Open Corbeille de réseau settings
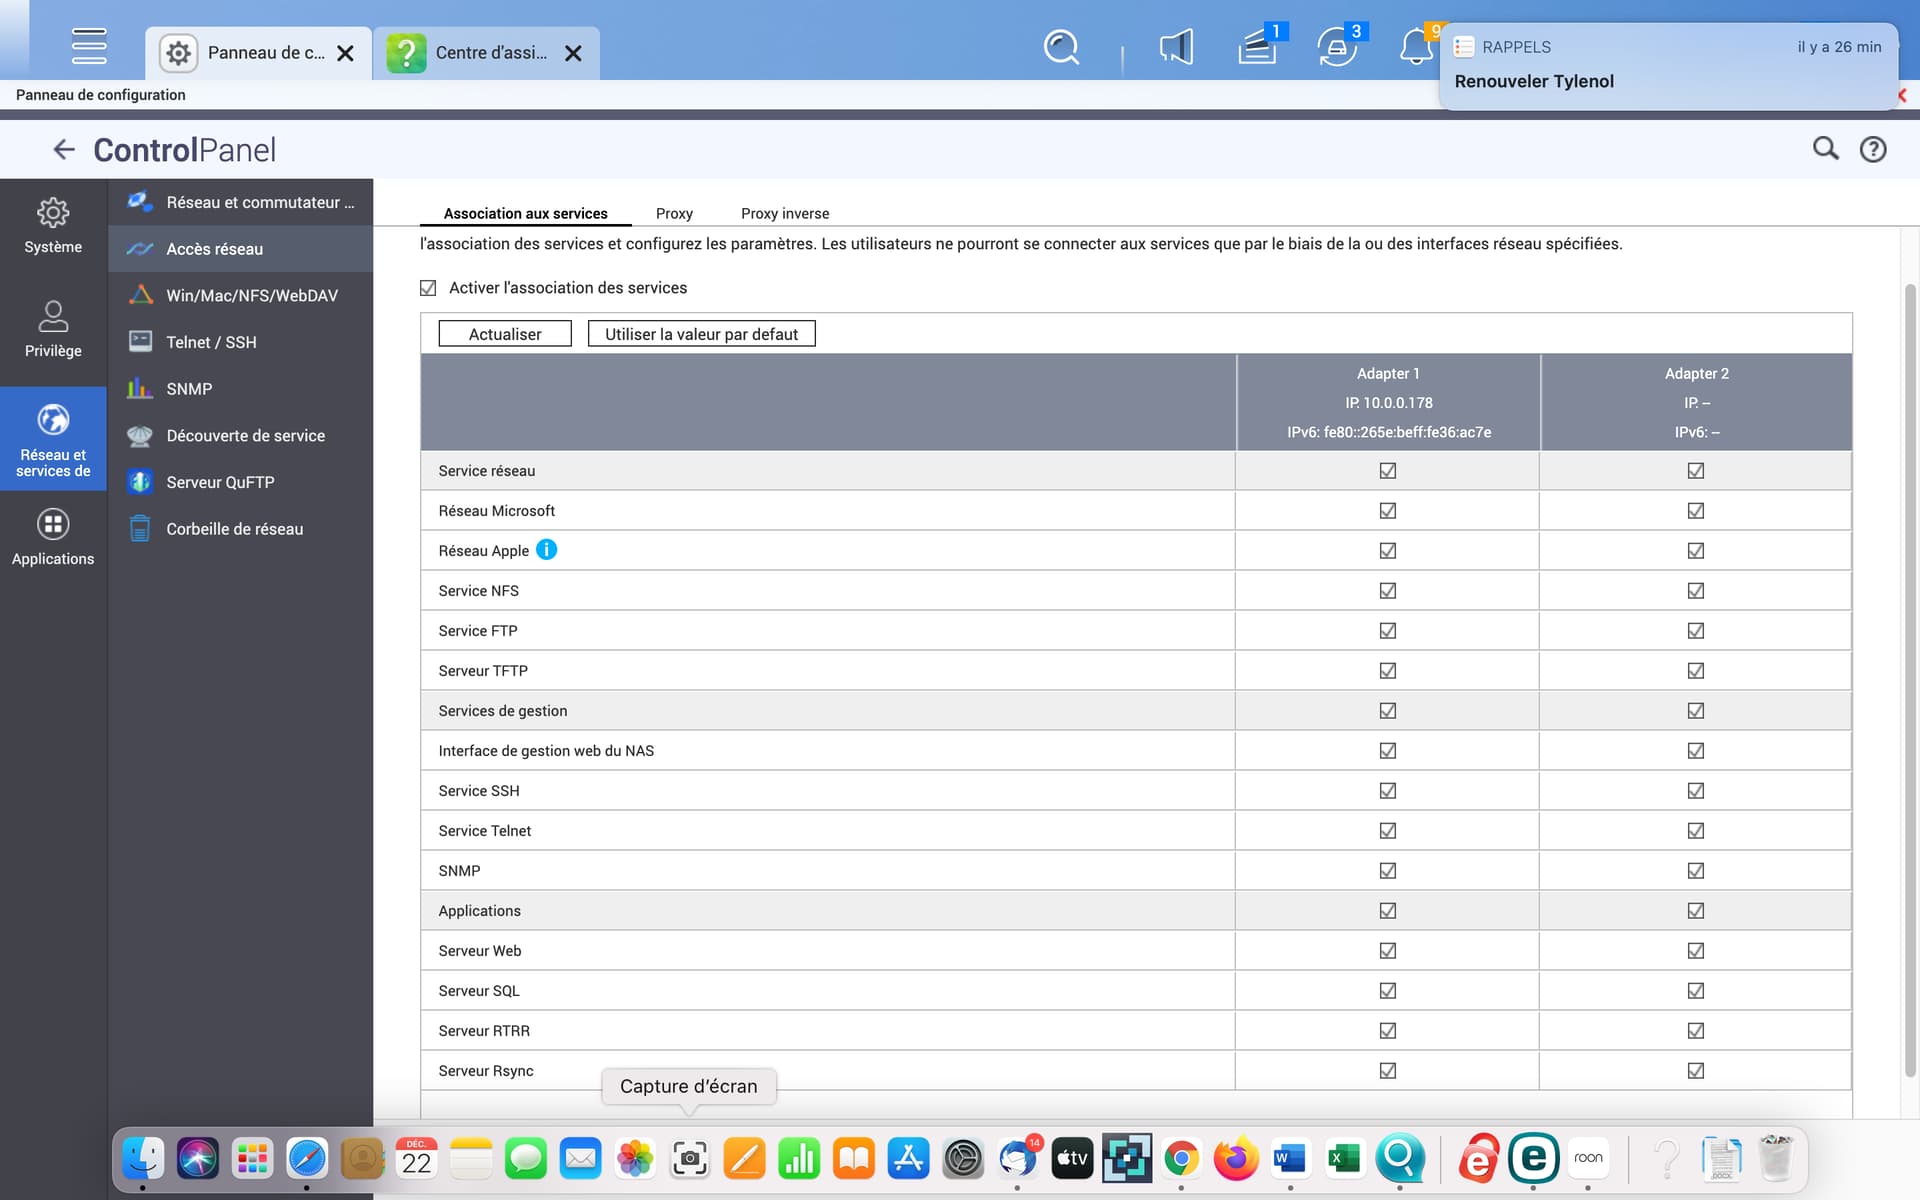The height and width of the screenshot is (1200, 1920). pyautogui.click(x=240, y=529)
